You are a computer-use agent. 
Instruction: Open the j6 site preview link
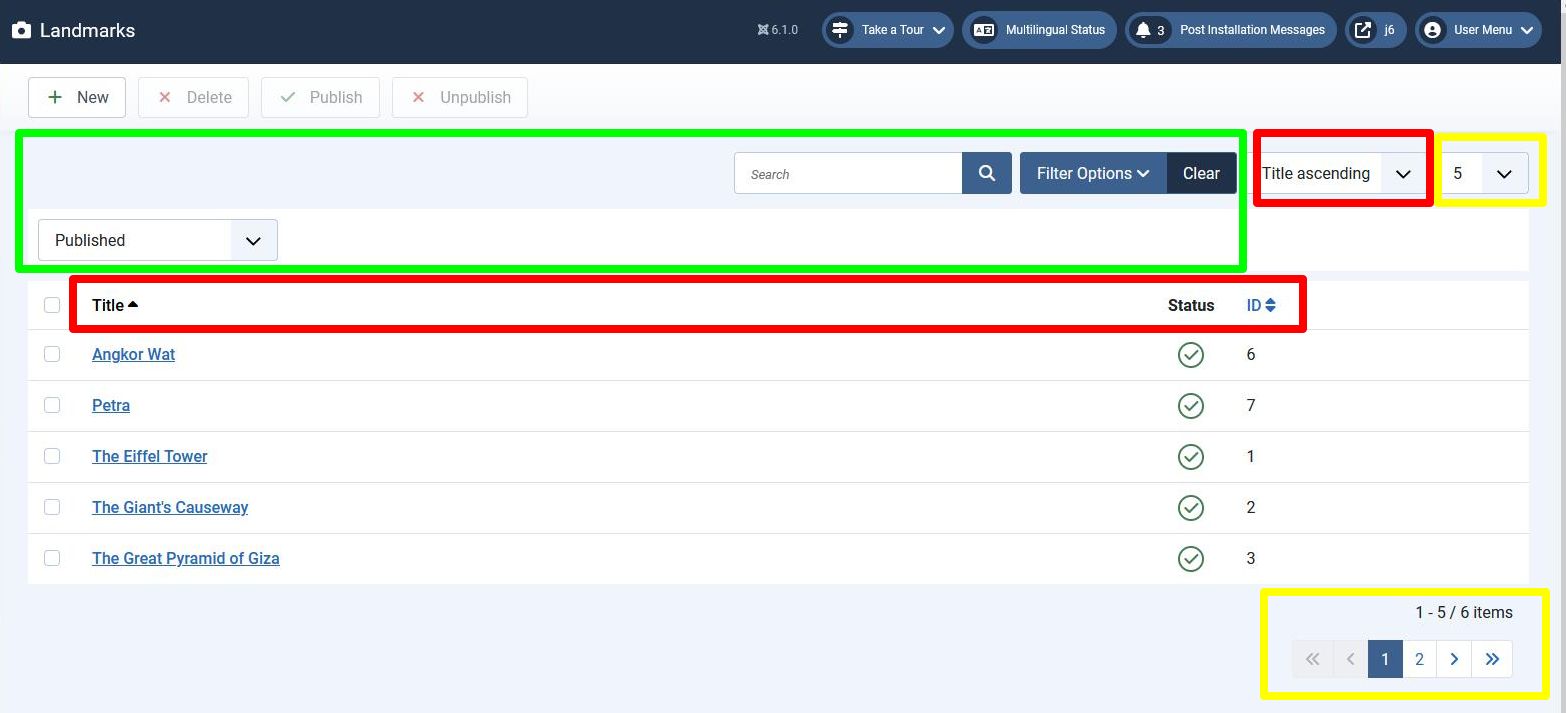click(1376, 30)
